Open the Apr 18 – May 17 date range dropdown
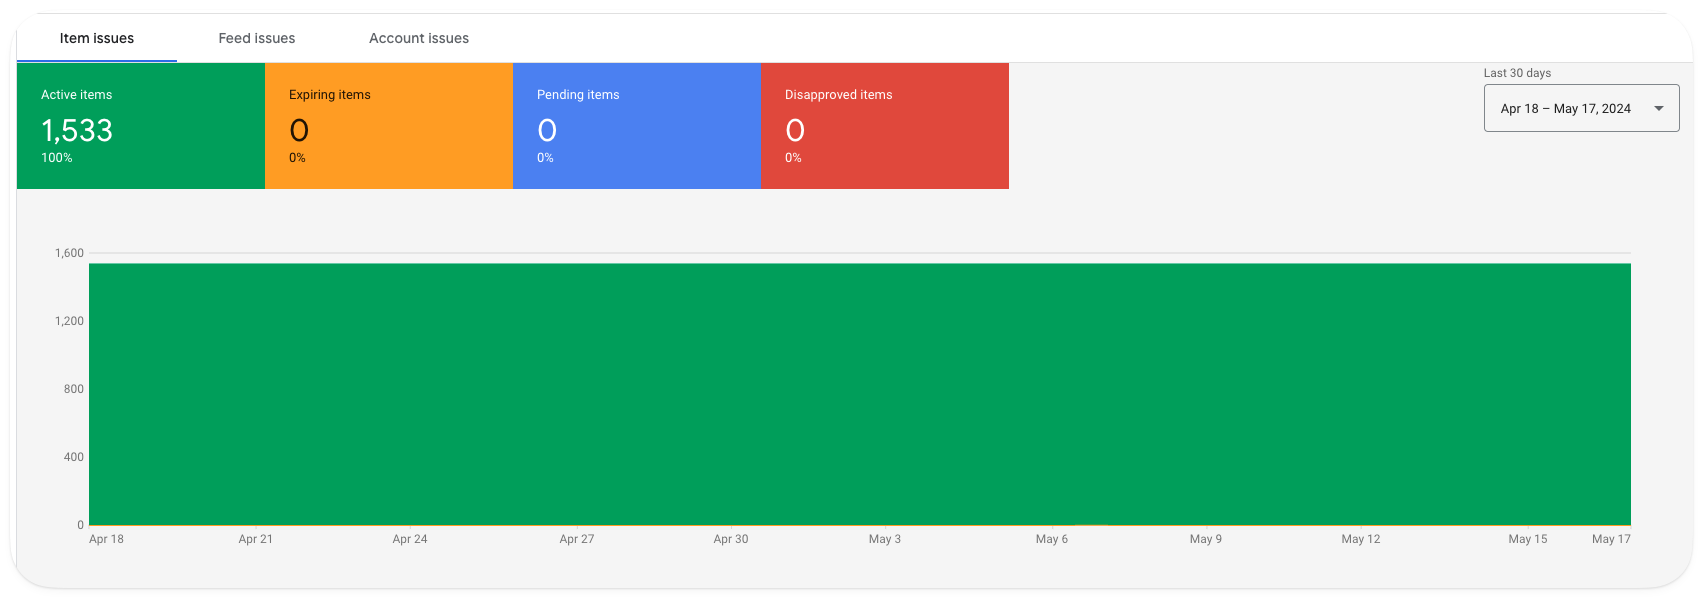Image resolution: width=1703 pixels, height=598 pixels. (1566, 109)
